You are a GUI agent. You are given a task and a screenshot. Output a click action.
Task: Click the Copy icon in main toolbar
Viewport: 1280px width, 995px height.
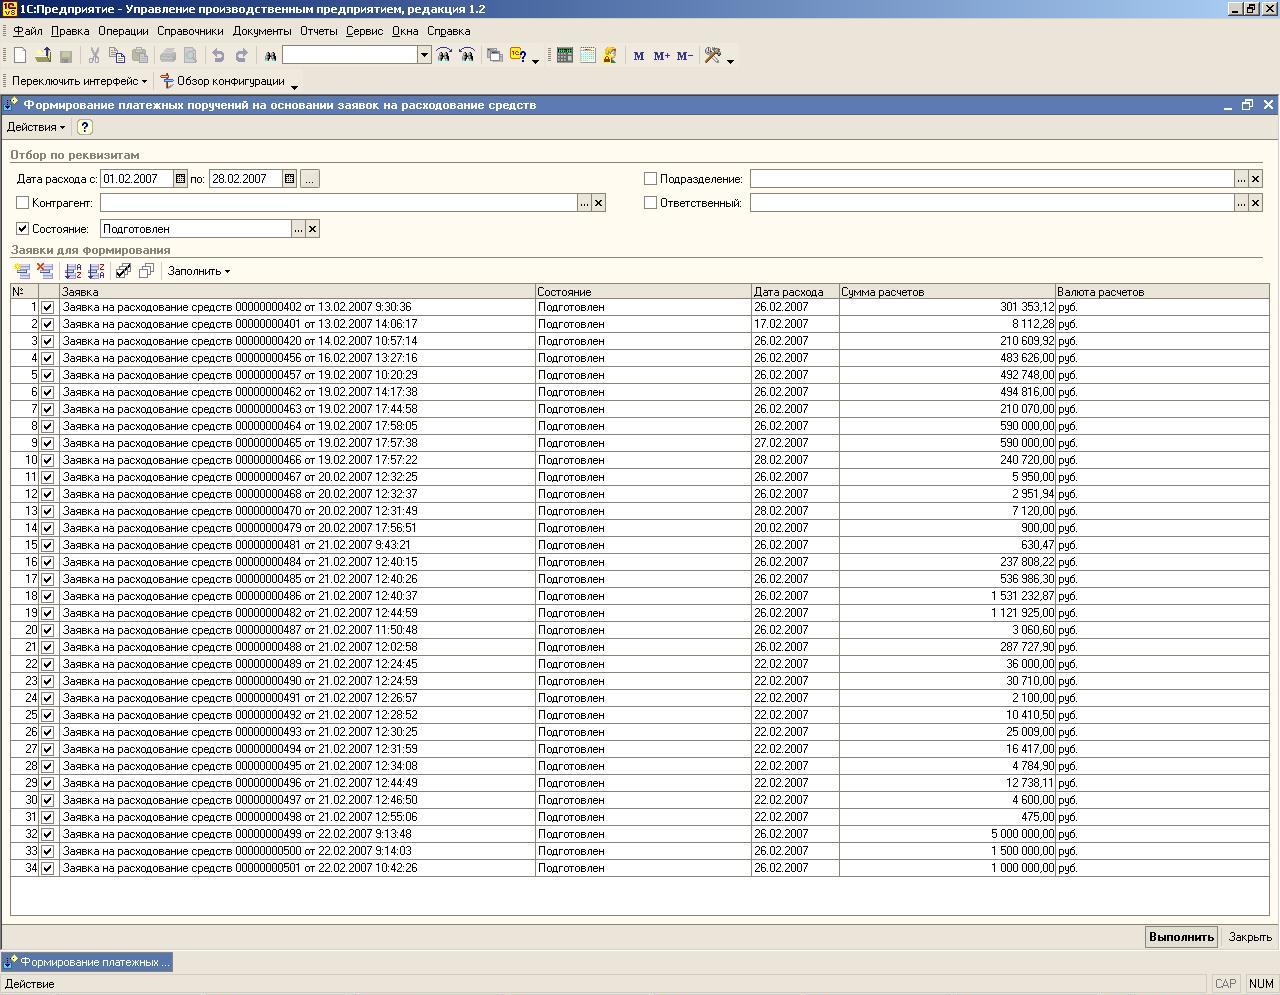pos(117,56)
